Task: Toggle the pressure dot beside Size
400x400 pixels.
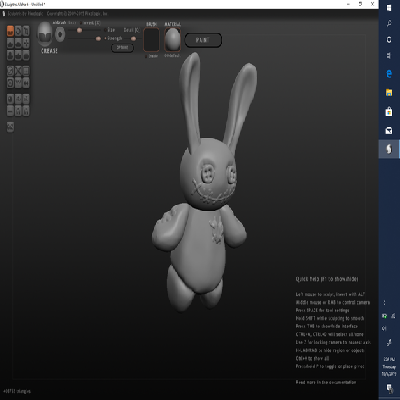Action: point(105,30)
